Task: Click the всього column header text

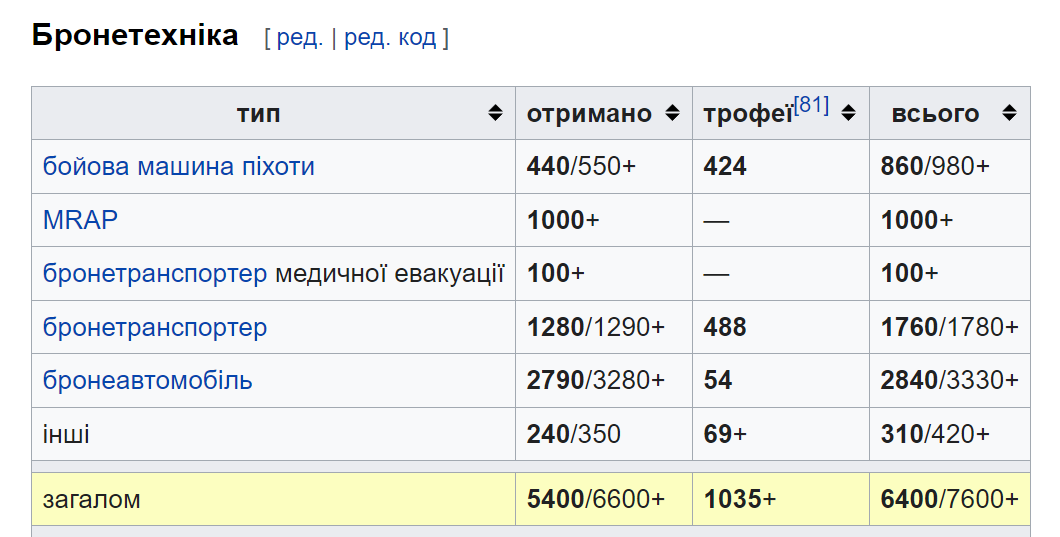Action: tap(935, 114)
